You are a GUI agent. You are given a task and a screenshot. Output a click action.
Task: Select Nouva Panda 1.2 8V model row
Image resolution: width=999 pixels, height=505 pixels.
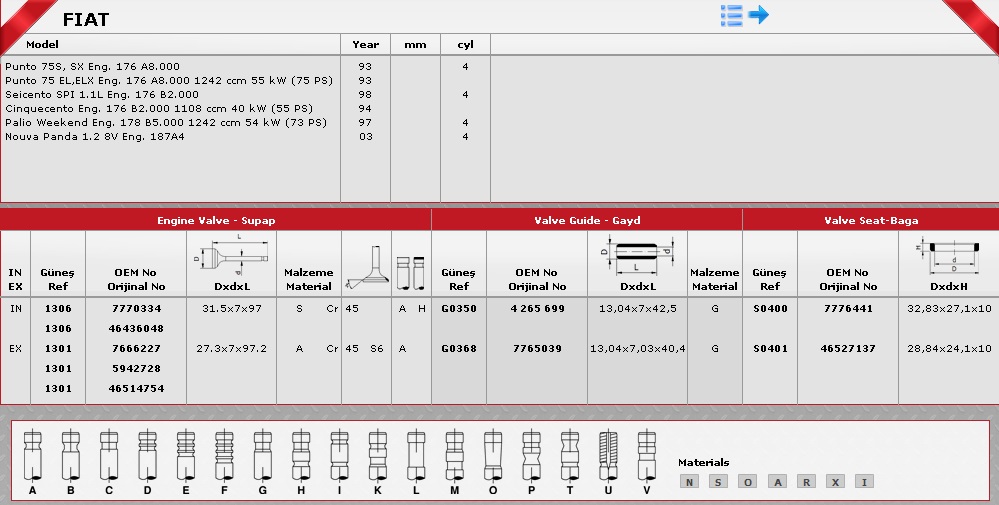[95, 137]
